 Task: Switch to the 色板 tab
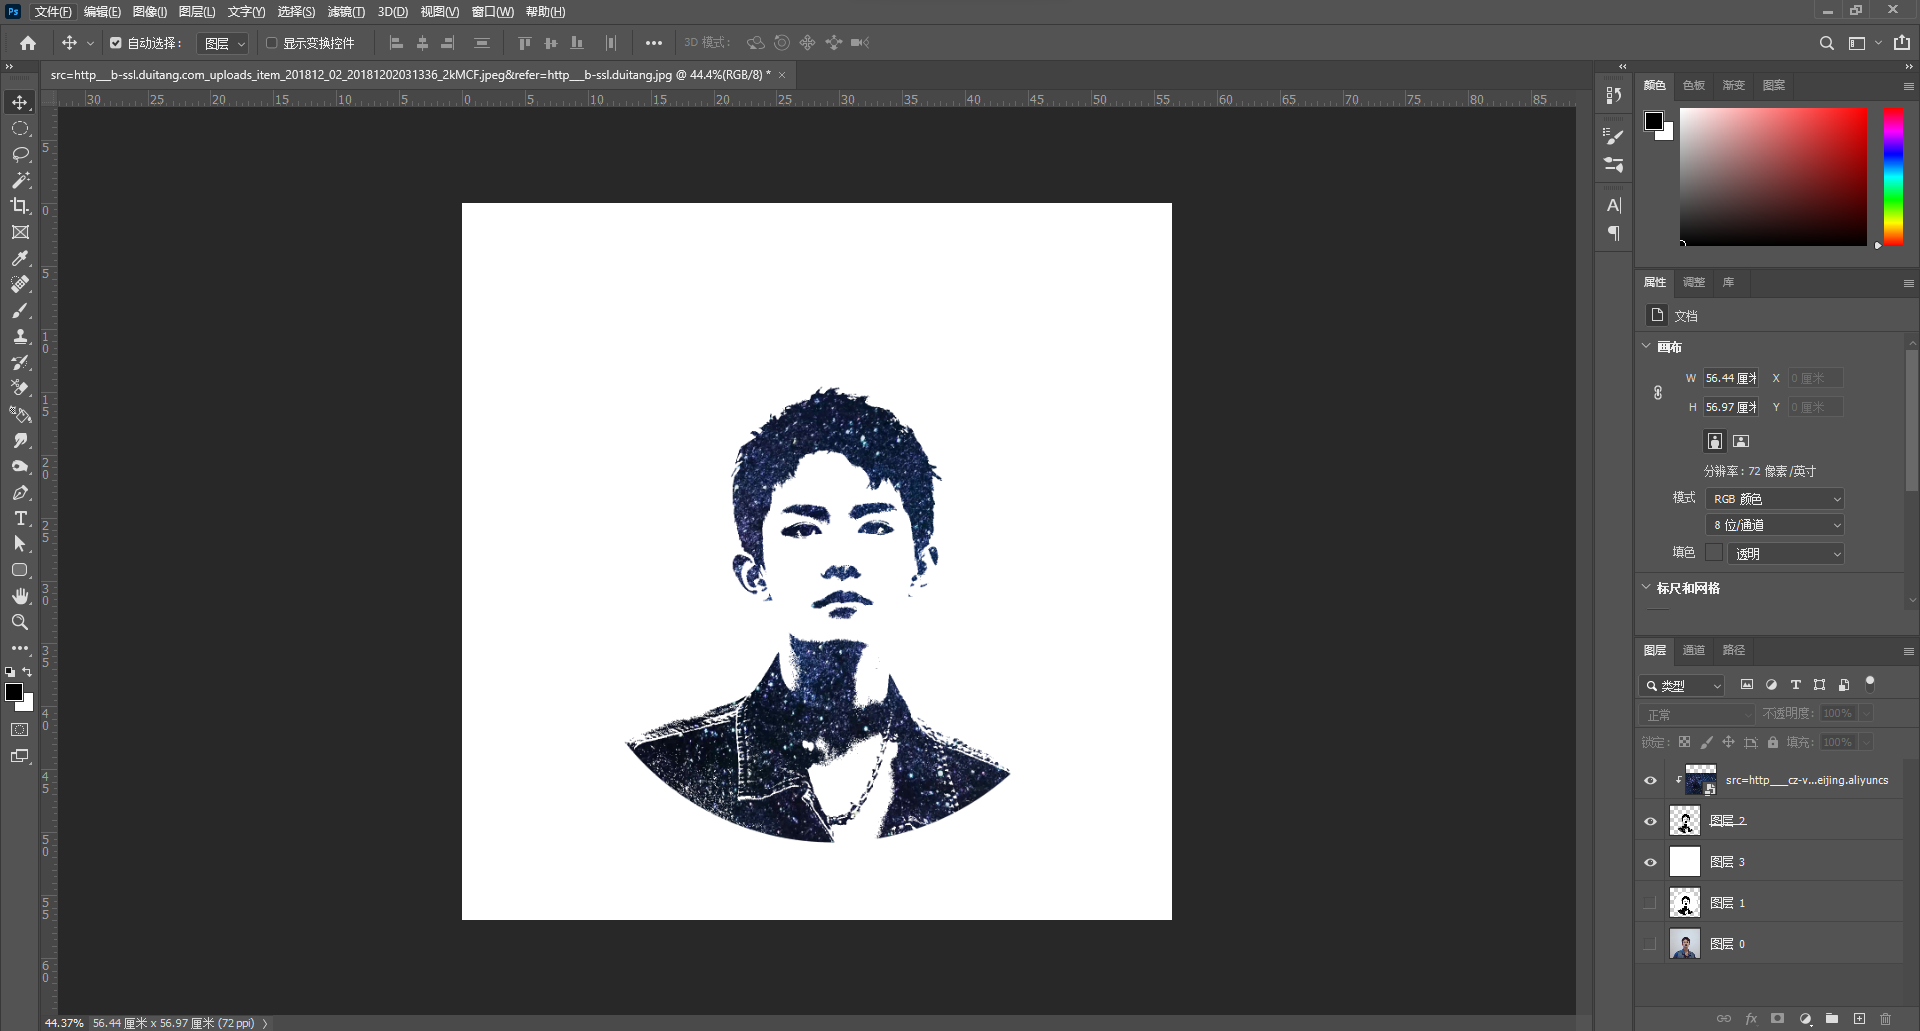pos(1694,85)
